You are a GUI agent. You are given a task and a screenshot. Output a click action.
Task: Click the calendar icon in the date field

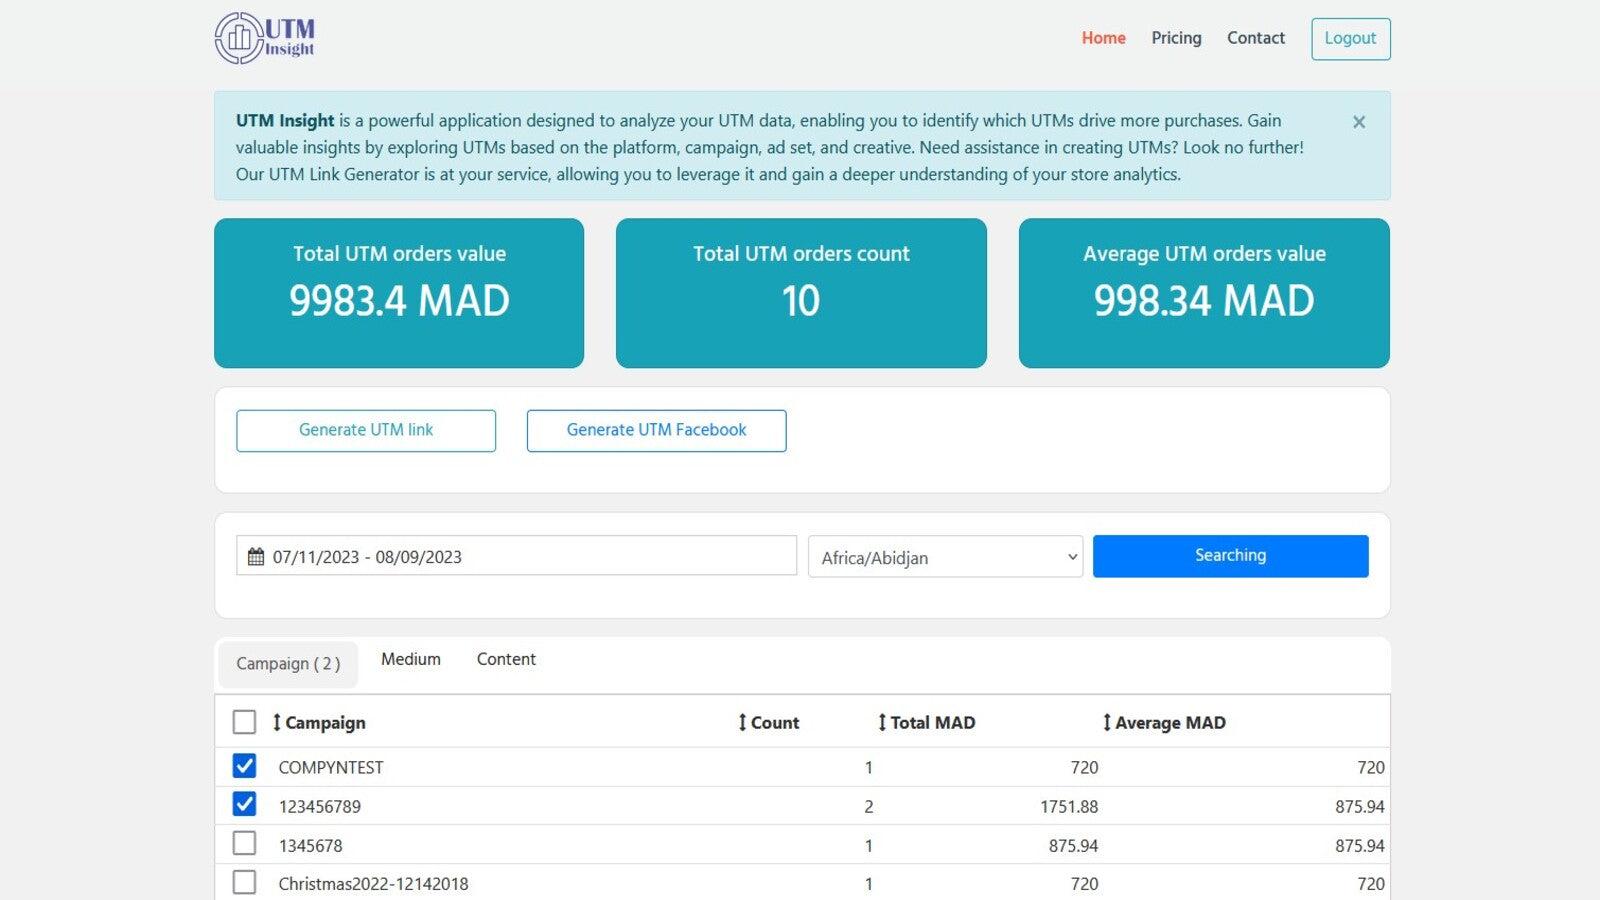[256, 556]
